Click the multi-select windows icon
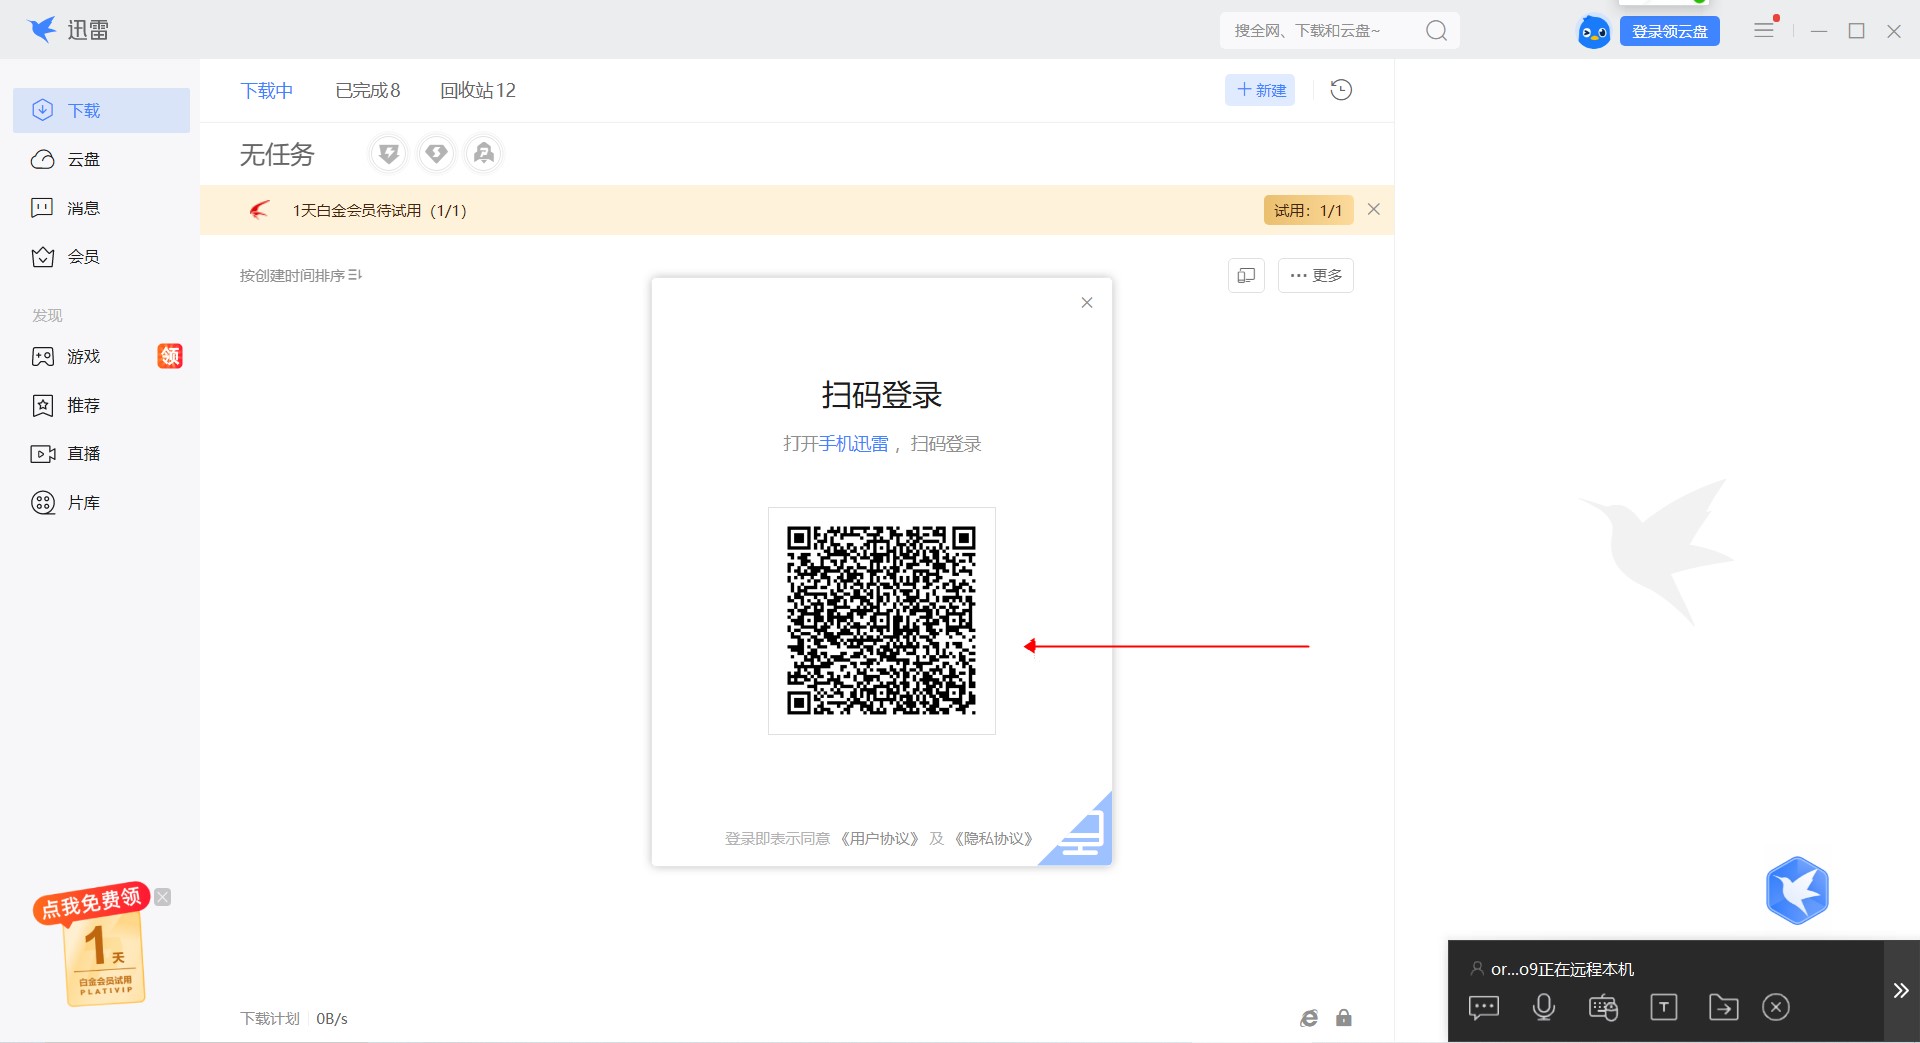 coord(1246,275)
